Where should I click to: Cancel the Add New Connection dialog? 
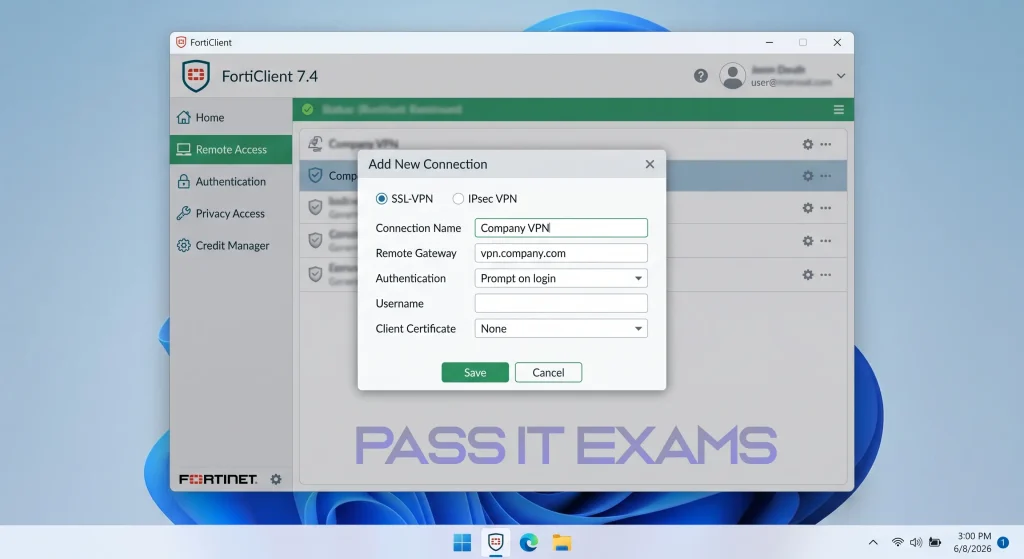coord(548,372)
